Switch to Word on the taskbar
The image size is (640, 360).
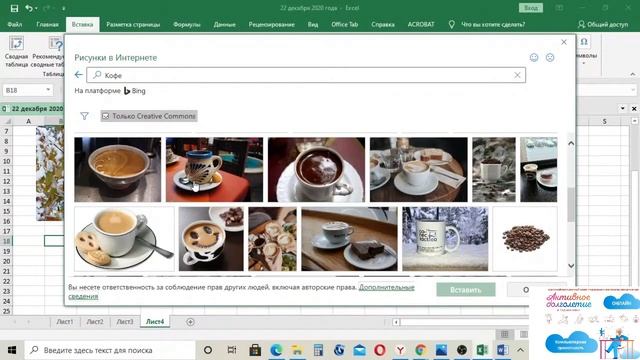click(502, 350)
